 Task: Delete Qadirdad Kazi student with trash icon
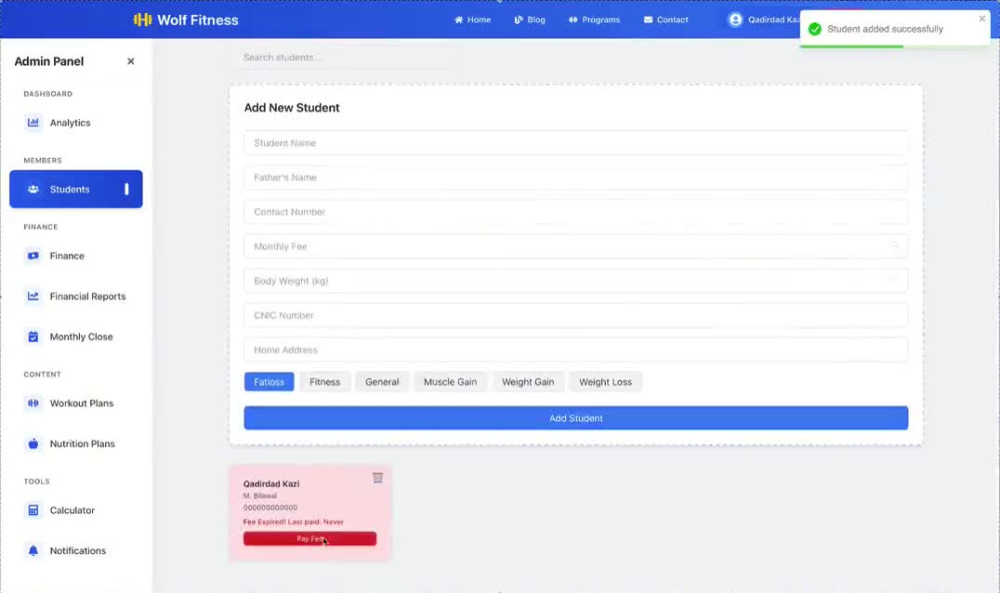tap(378, 478)
